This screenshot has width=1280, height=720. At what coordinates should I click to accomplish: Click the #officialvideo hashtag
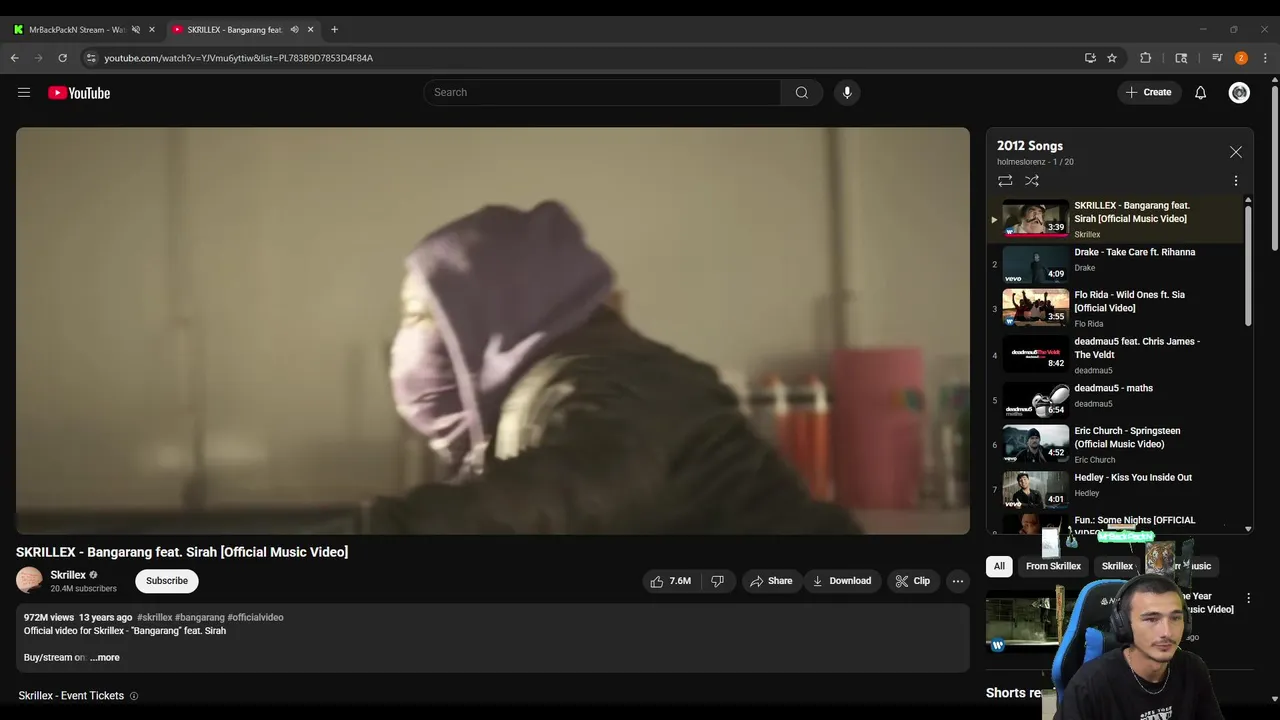coord(255,617)
